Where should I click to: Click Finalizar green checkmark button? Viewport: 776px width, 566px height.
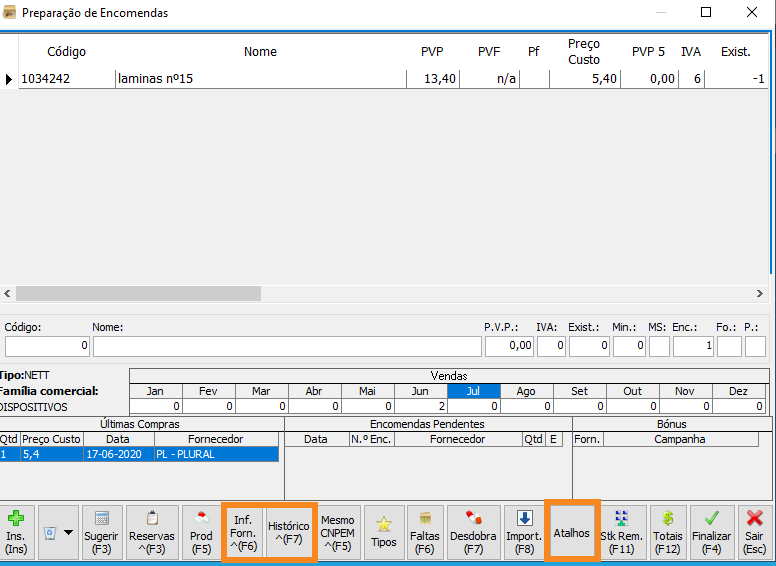711,532
